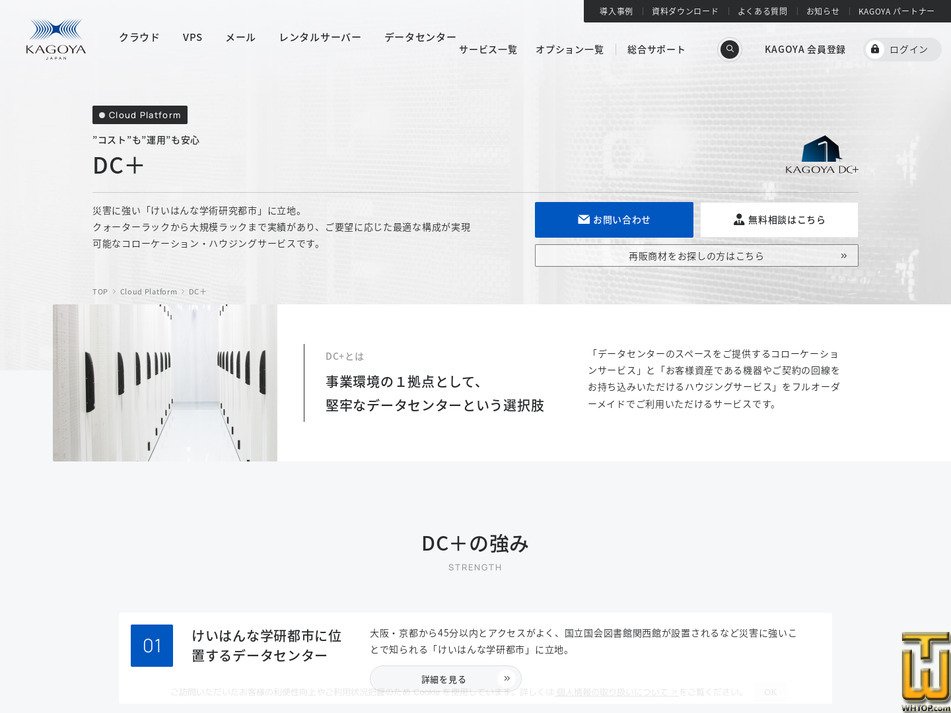Open よくある質問 link

tap(762, 11)
